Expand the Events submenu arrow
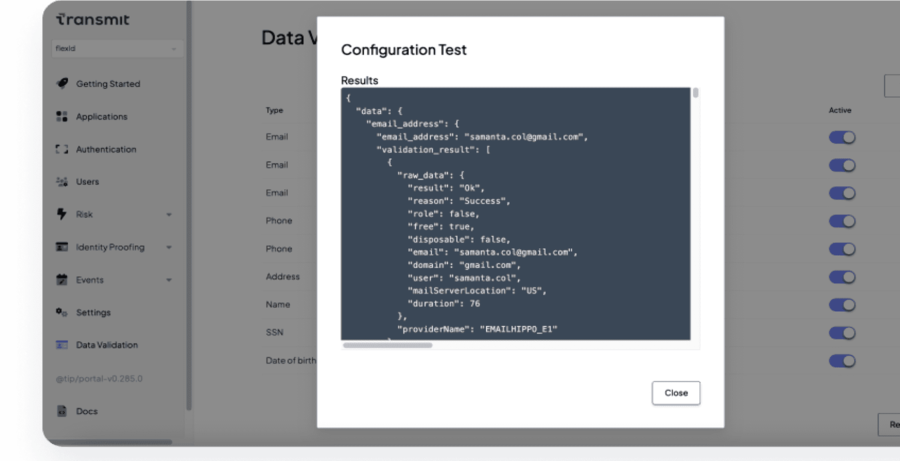The height and width of the screenshot is (461, 900). pos(169,280)
